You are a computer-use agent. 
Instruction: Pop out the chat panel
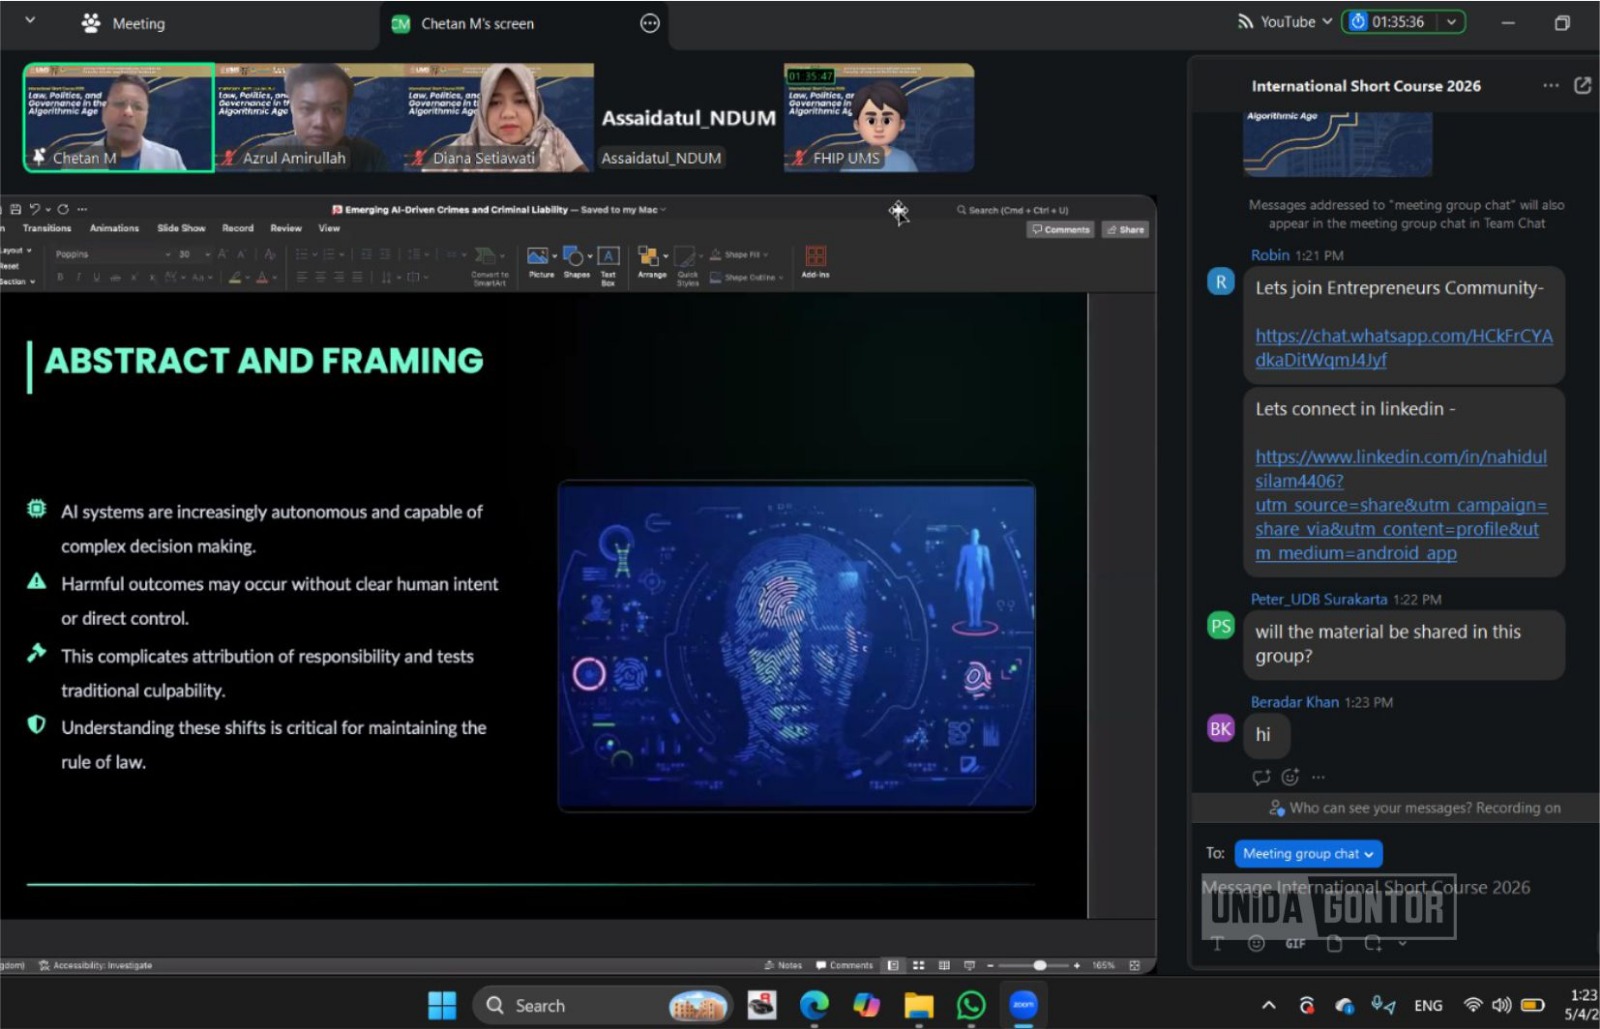pos(1583,86)
